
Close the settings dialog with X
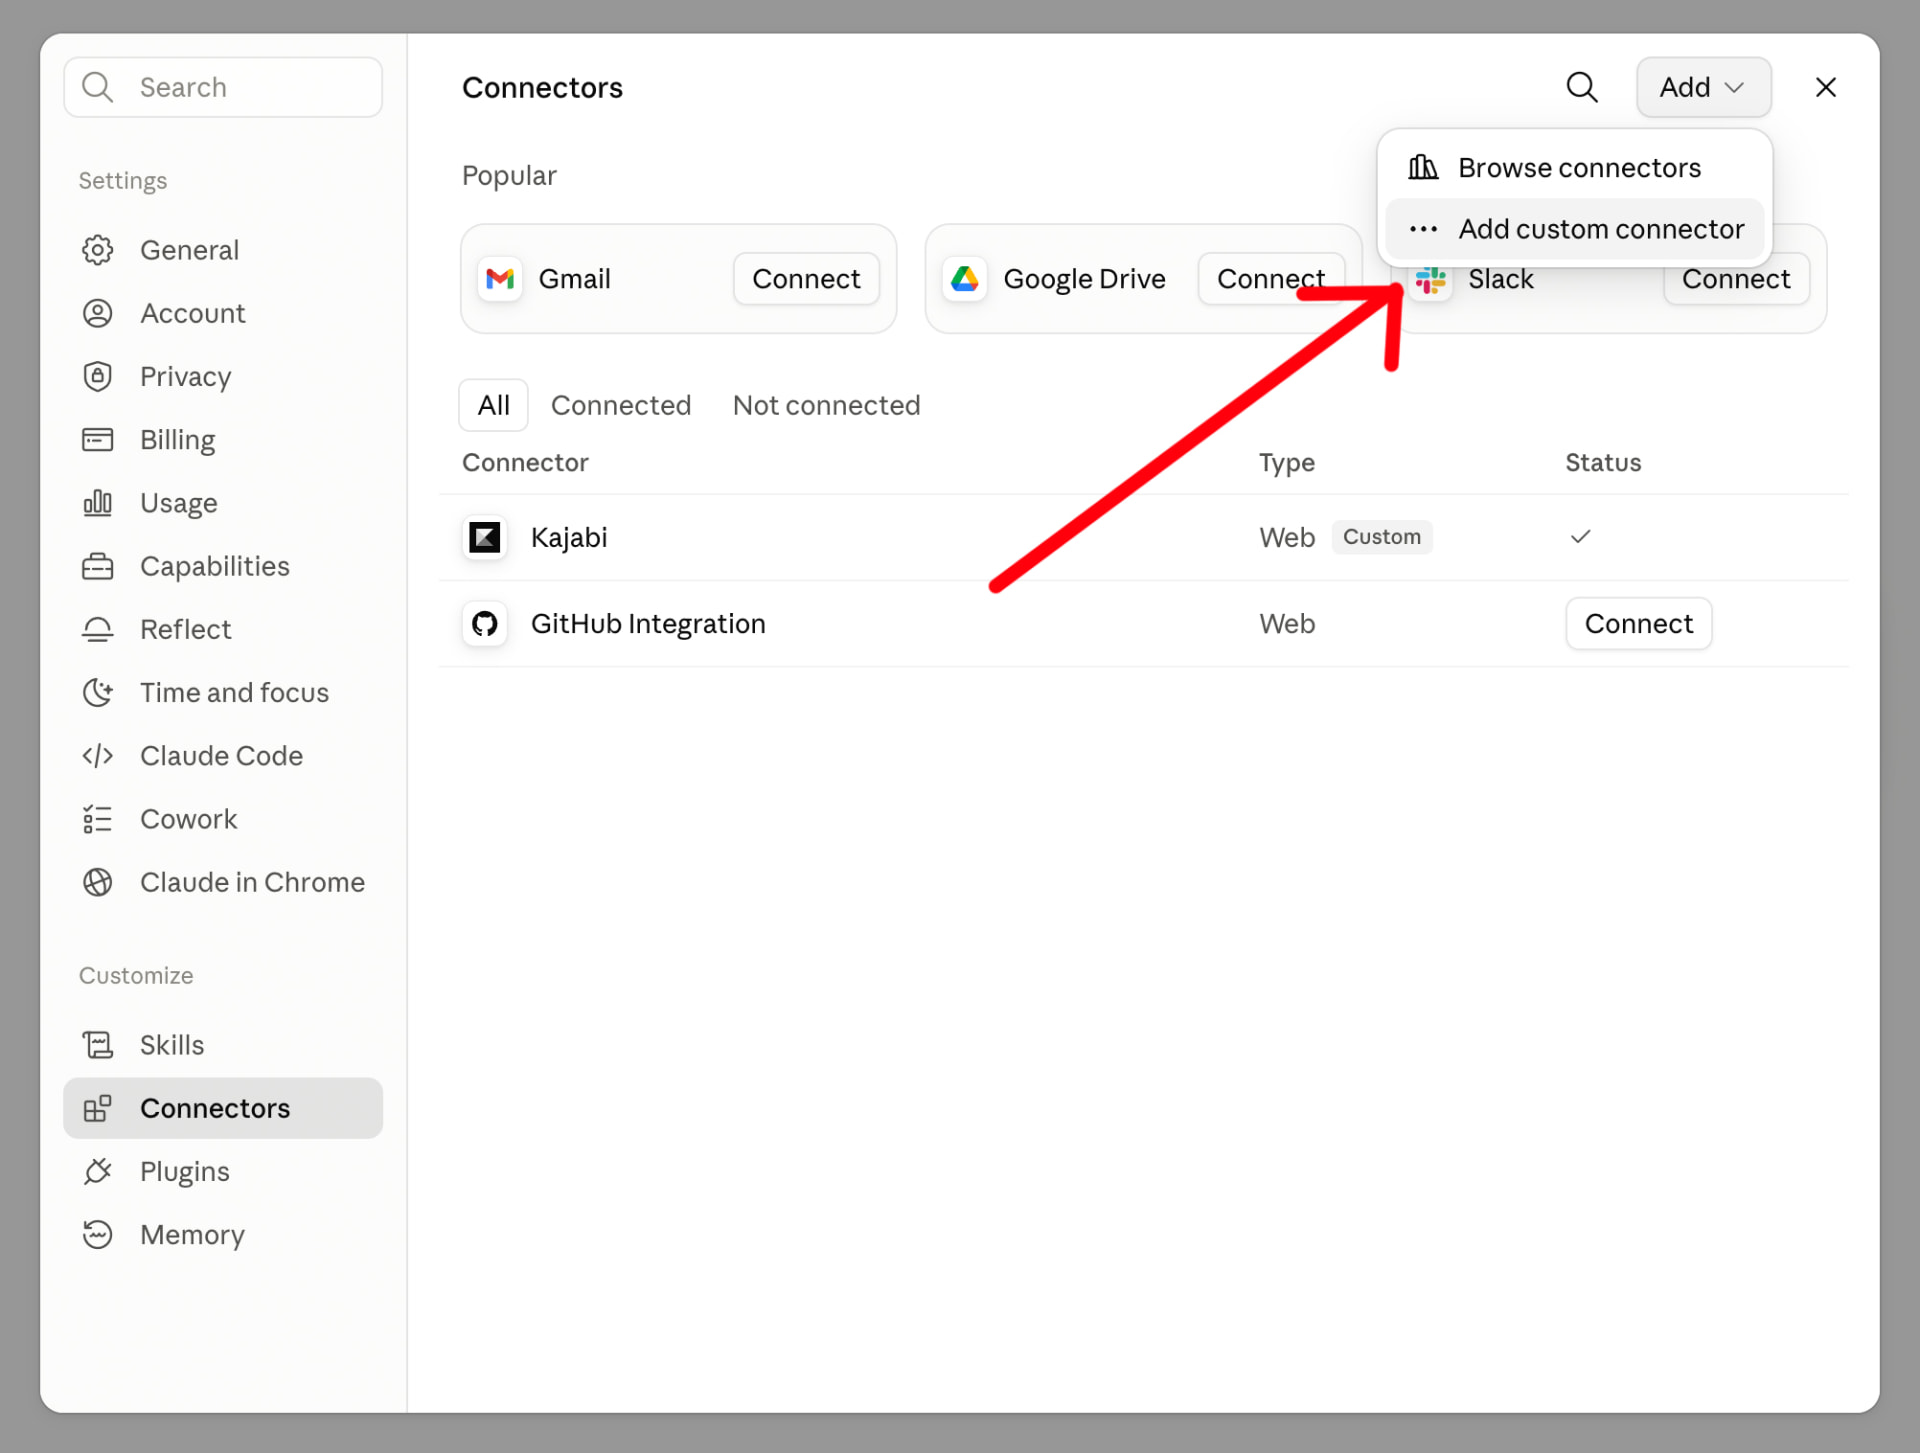coord(1826,87)
